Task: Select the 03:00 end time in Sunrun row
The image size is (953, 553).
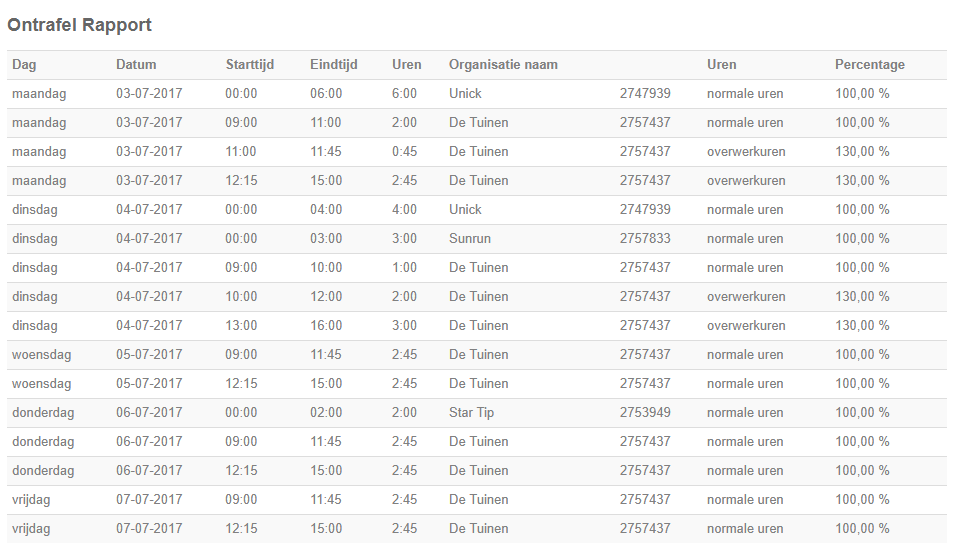Action: point(326,239)
